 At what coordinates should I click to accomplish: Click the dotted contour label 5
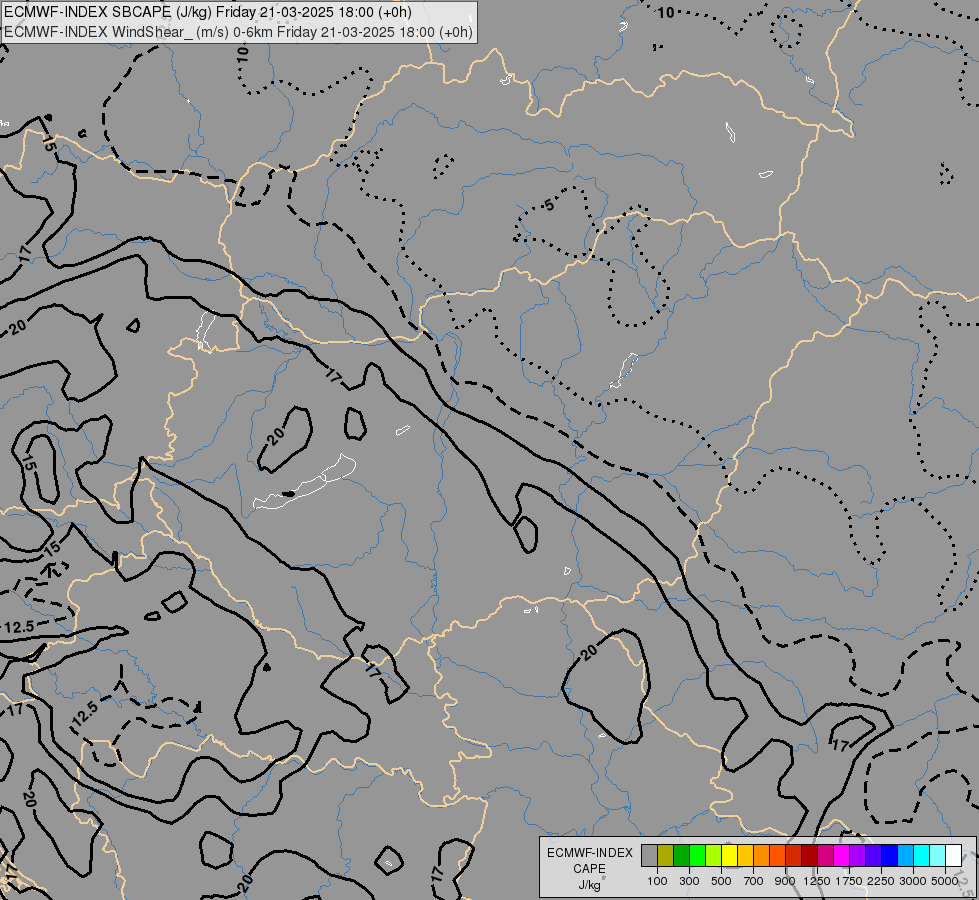pyautogui.click(x=549, y=205)
